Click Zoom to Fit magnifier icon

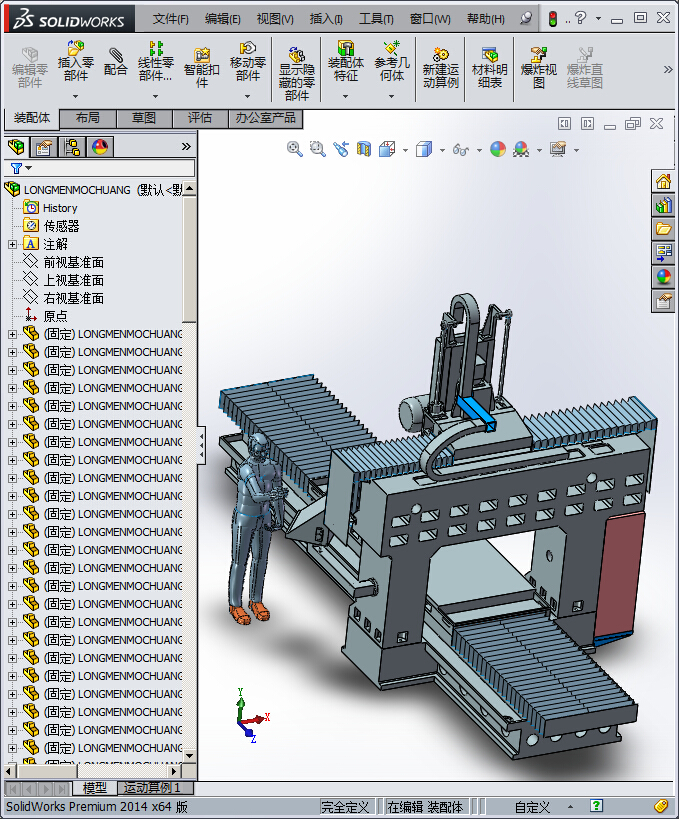pyautogui.click(x=295, y=149)
